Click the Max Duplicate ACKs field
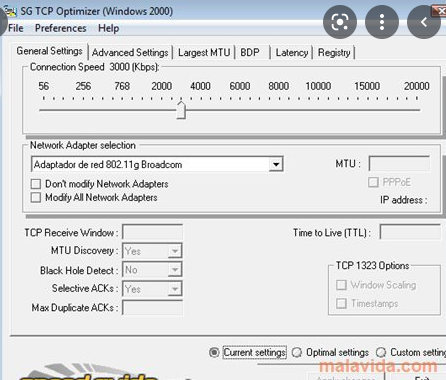446x380 pixels. (x=152, y=307)
